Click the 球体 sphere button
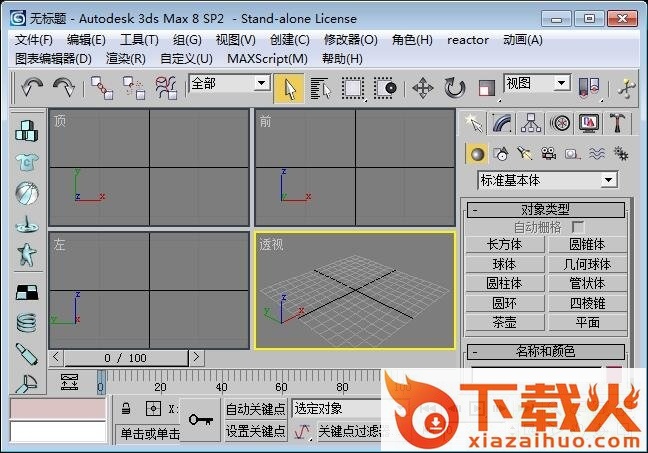Viewport: 648px width, 453px height. pos(504,265)
